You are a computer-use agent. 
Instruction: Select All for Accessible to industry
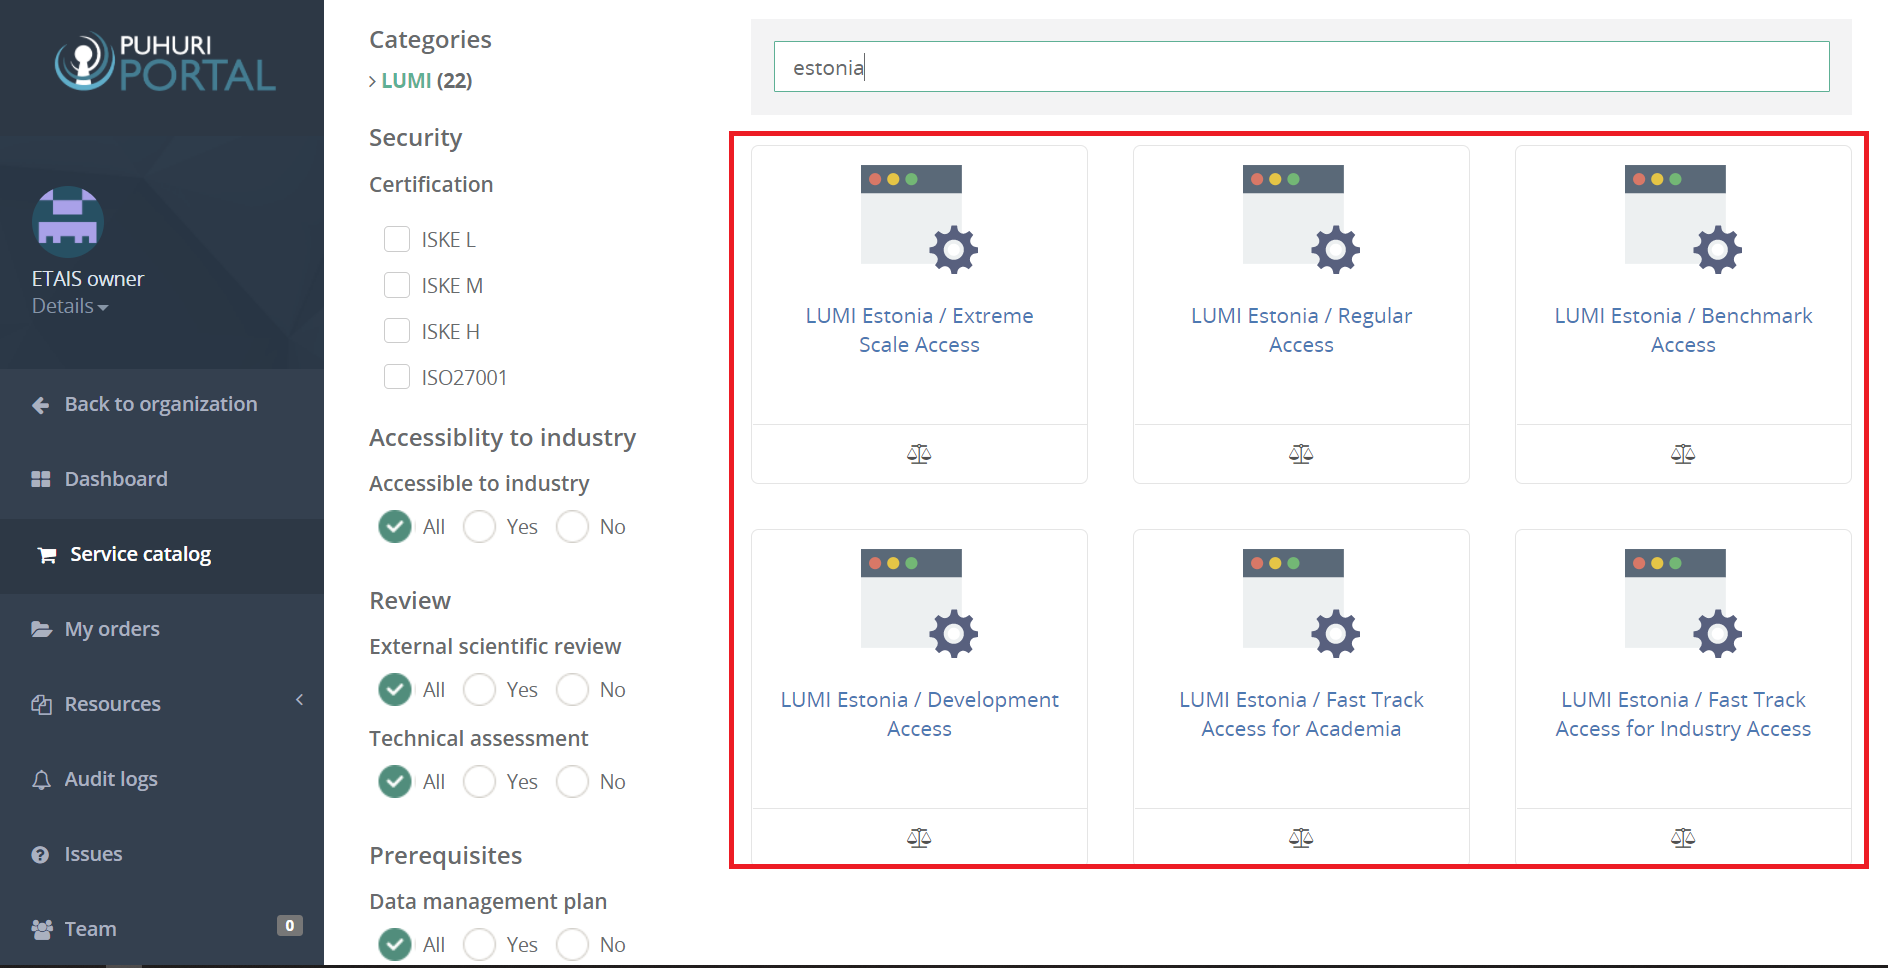[395, 526]
